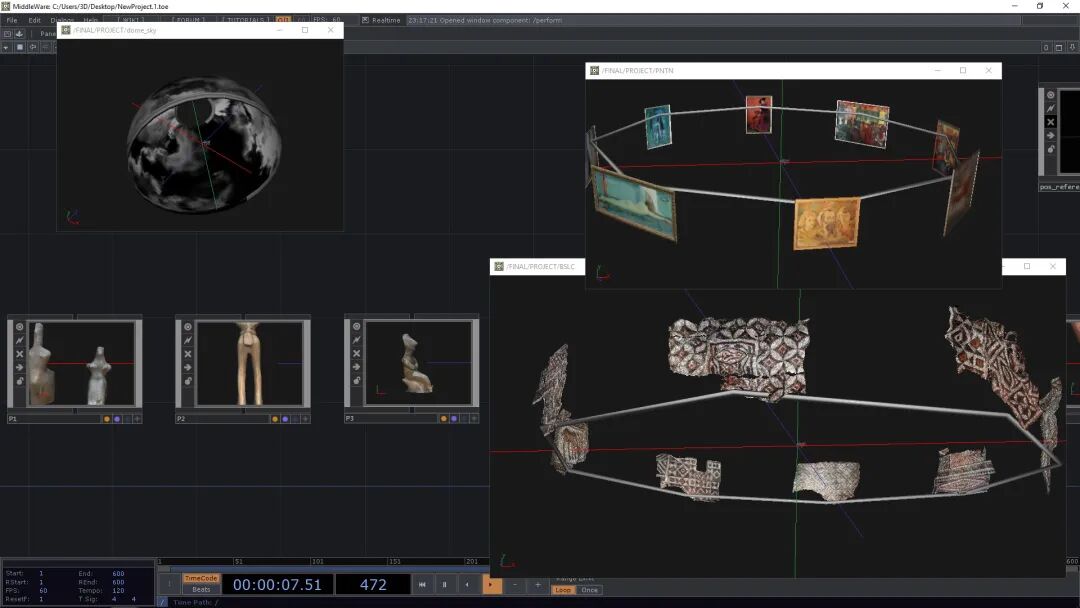Click arrow flag on the pos_refere node

click(x=1050, y=136)
